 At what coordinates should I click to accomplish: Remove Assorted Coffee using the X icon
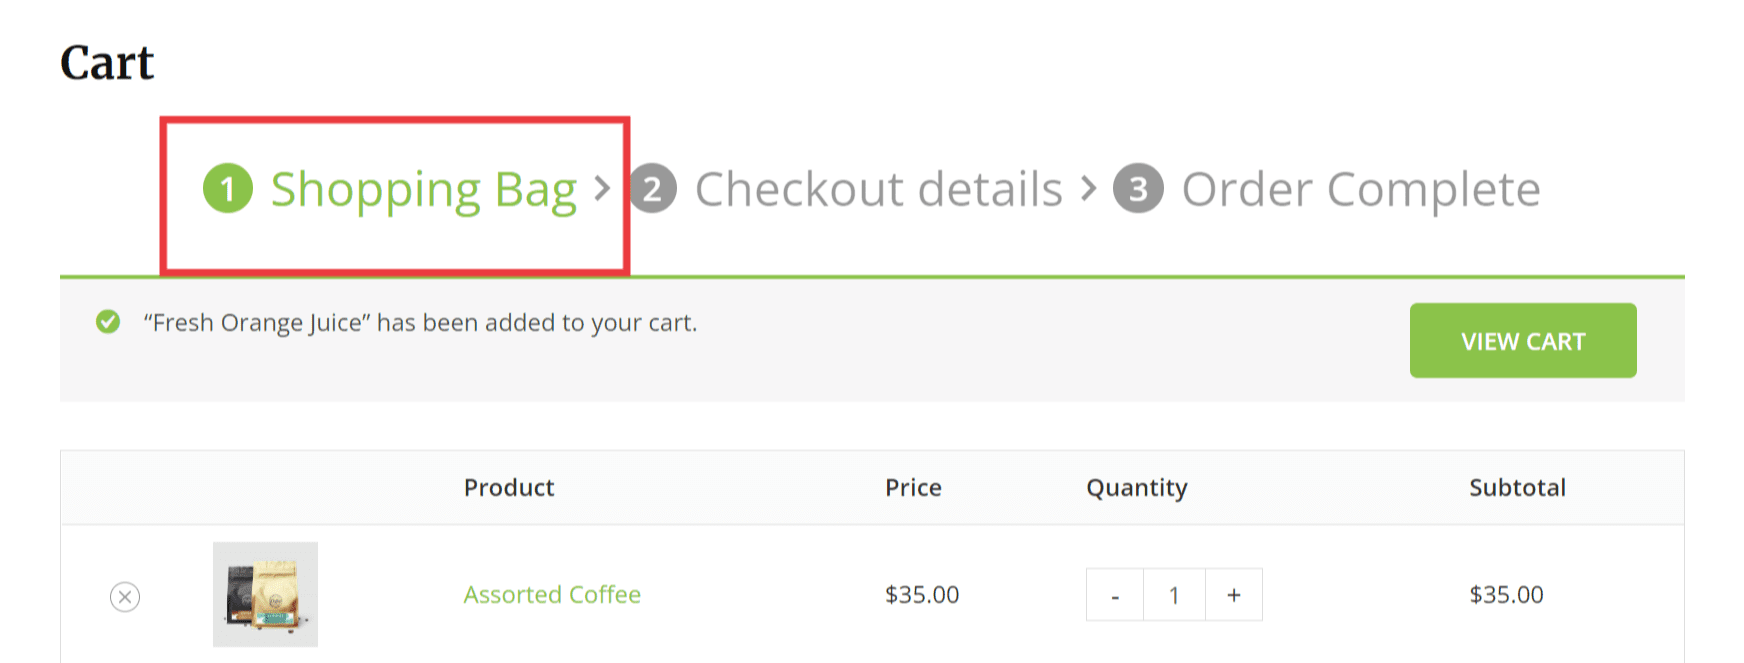pos(125,597)
